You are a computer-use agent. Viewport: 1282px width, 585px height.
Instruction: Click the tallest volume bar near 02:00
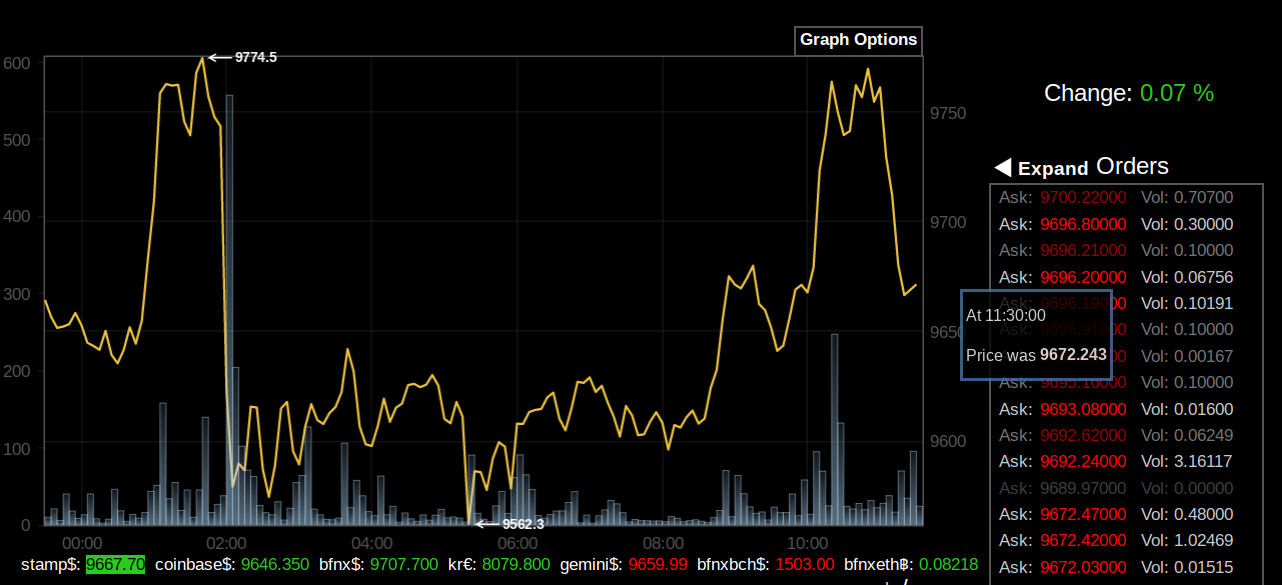point(229,300)
